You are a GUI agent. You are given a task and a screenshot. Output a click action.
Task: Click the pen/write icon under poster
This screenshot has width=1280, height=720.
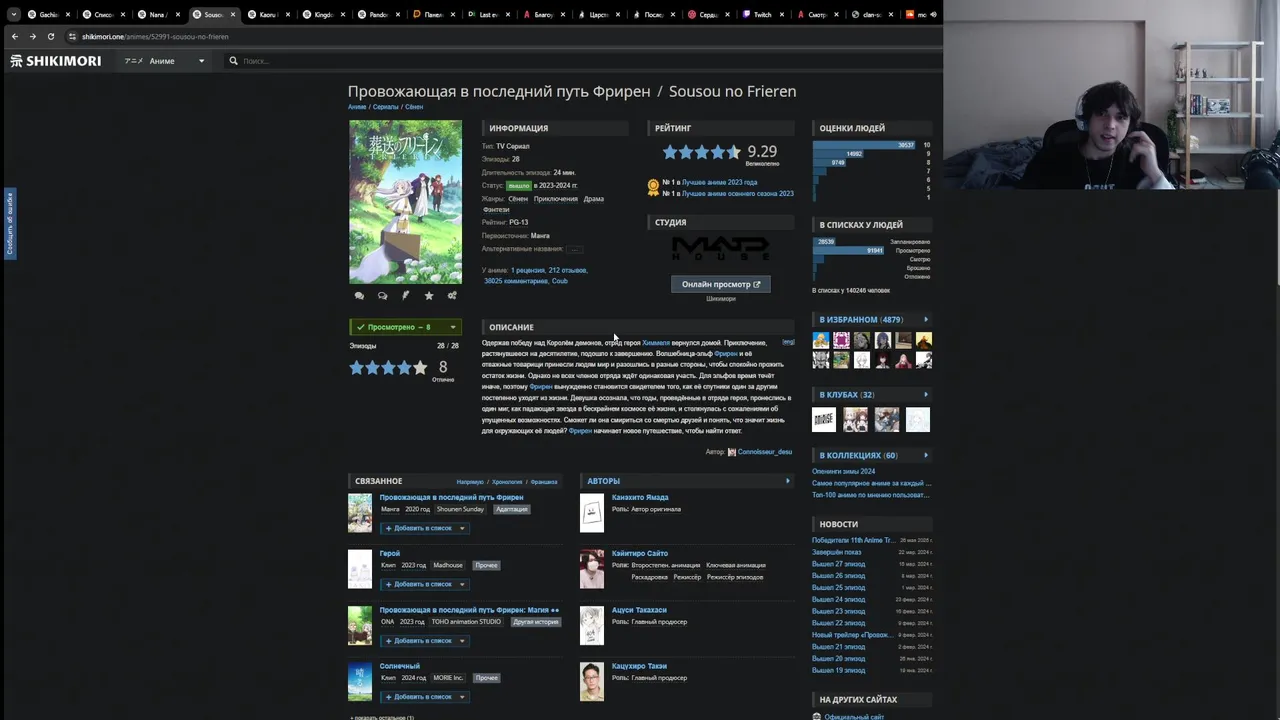[x=405, y=296]
